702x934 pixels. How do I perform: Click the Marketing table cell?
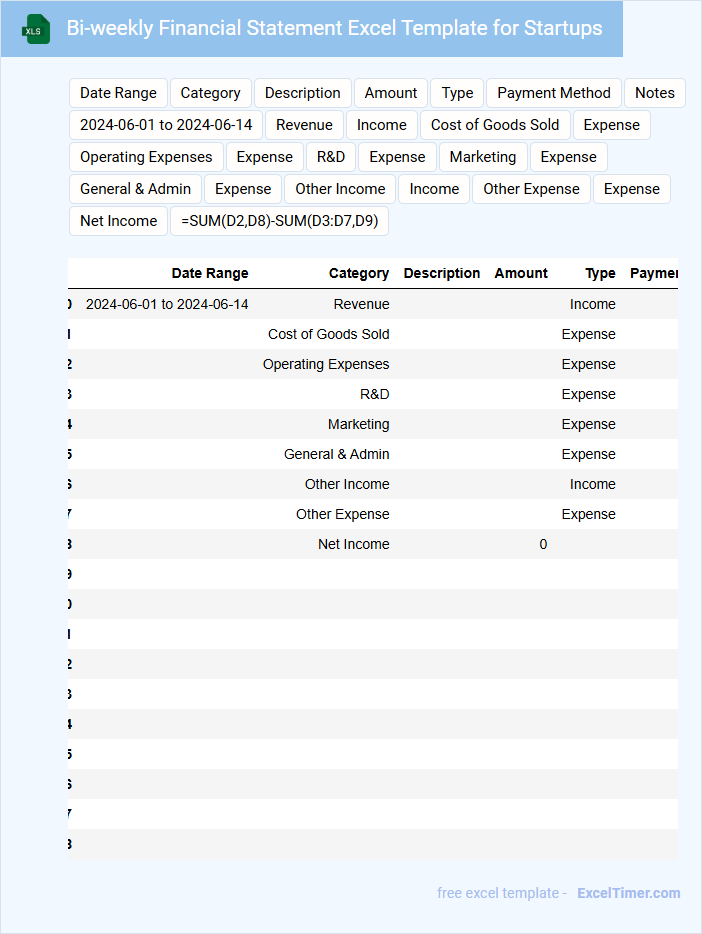point(358,424)
